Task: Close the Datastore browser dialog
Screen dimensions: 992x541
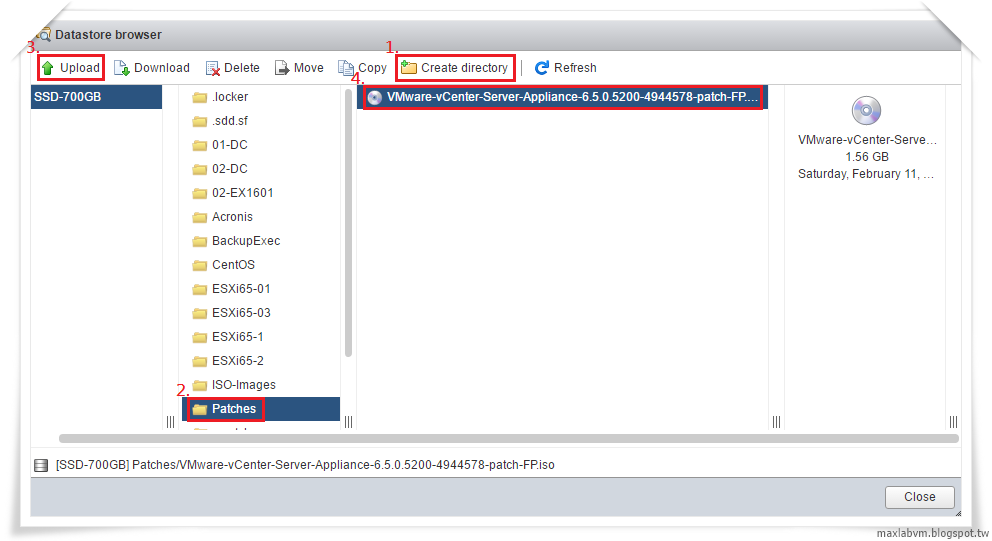Action: click(x=919, y=497)
